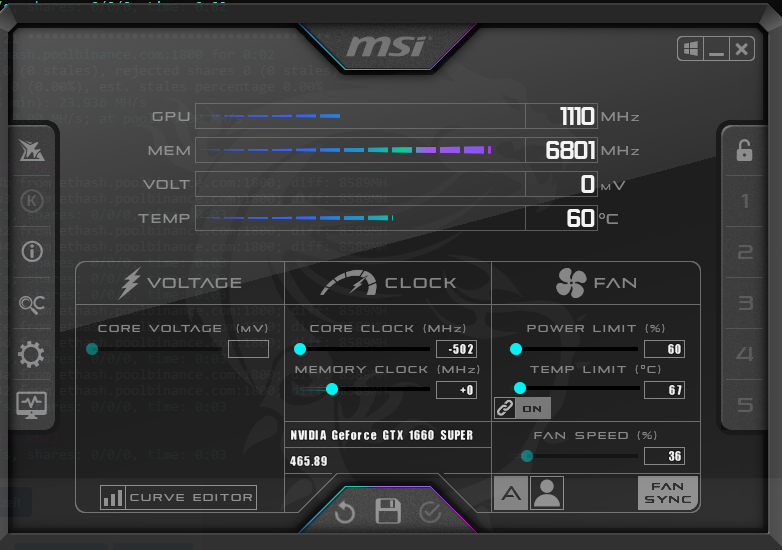Image resolution: width=782 pixels, height=550 pixels.
Task: Click the save profile floppy icon
Action: pos(388,511)
